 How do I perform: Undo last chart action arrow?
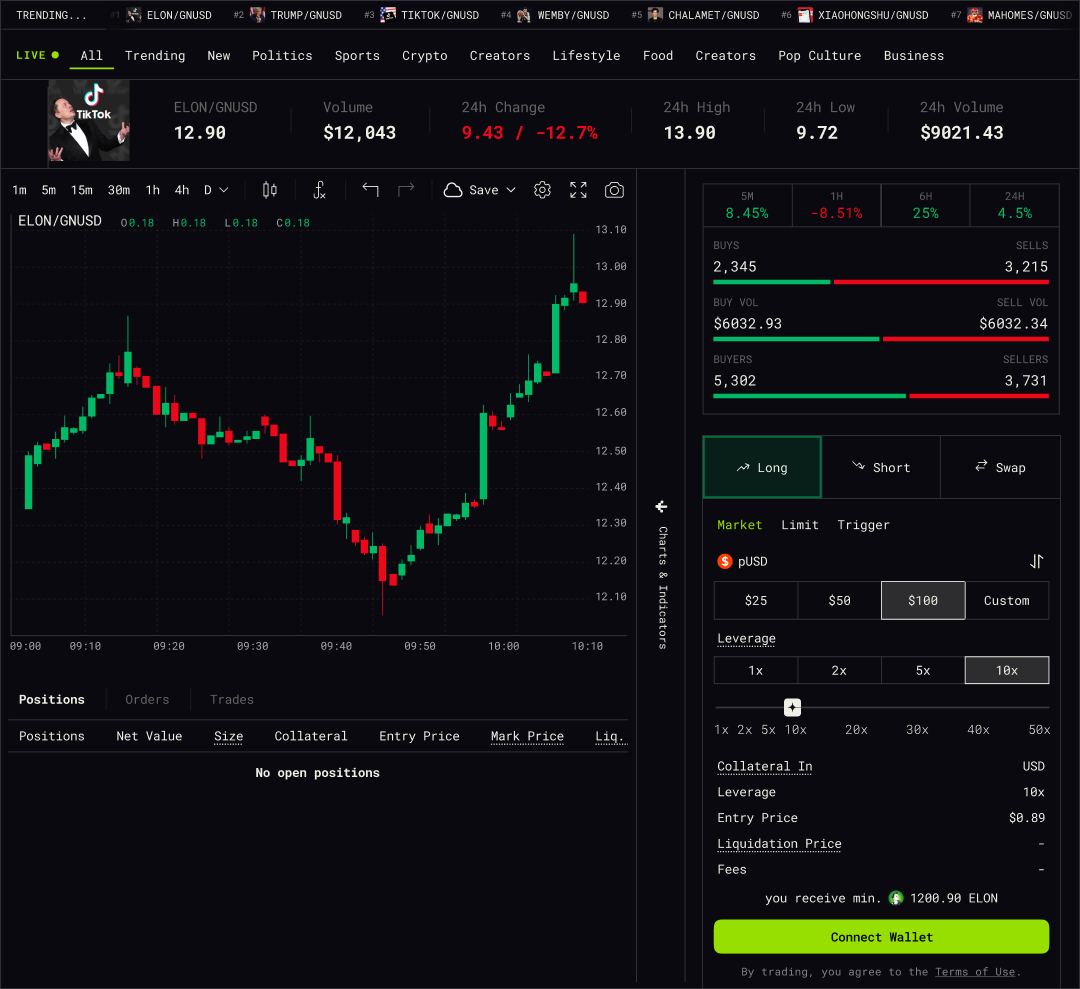pyautogui.click(x=371, y=189)
